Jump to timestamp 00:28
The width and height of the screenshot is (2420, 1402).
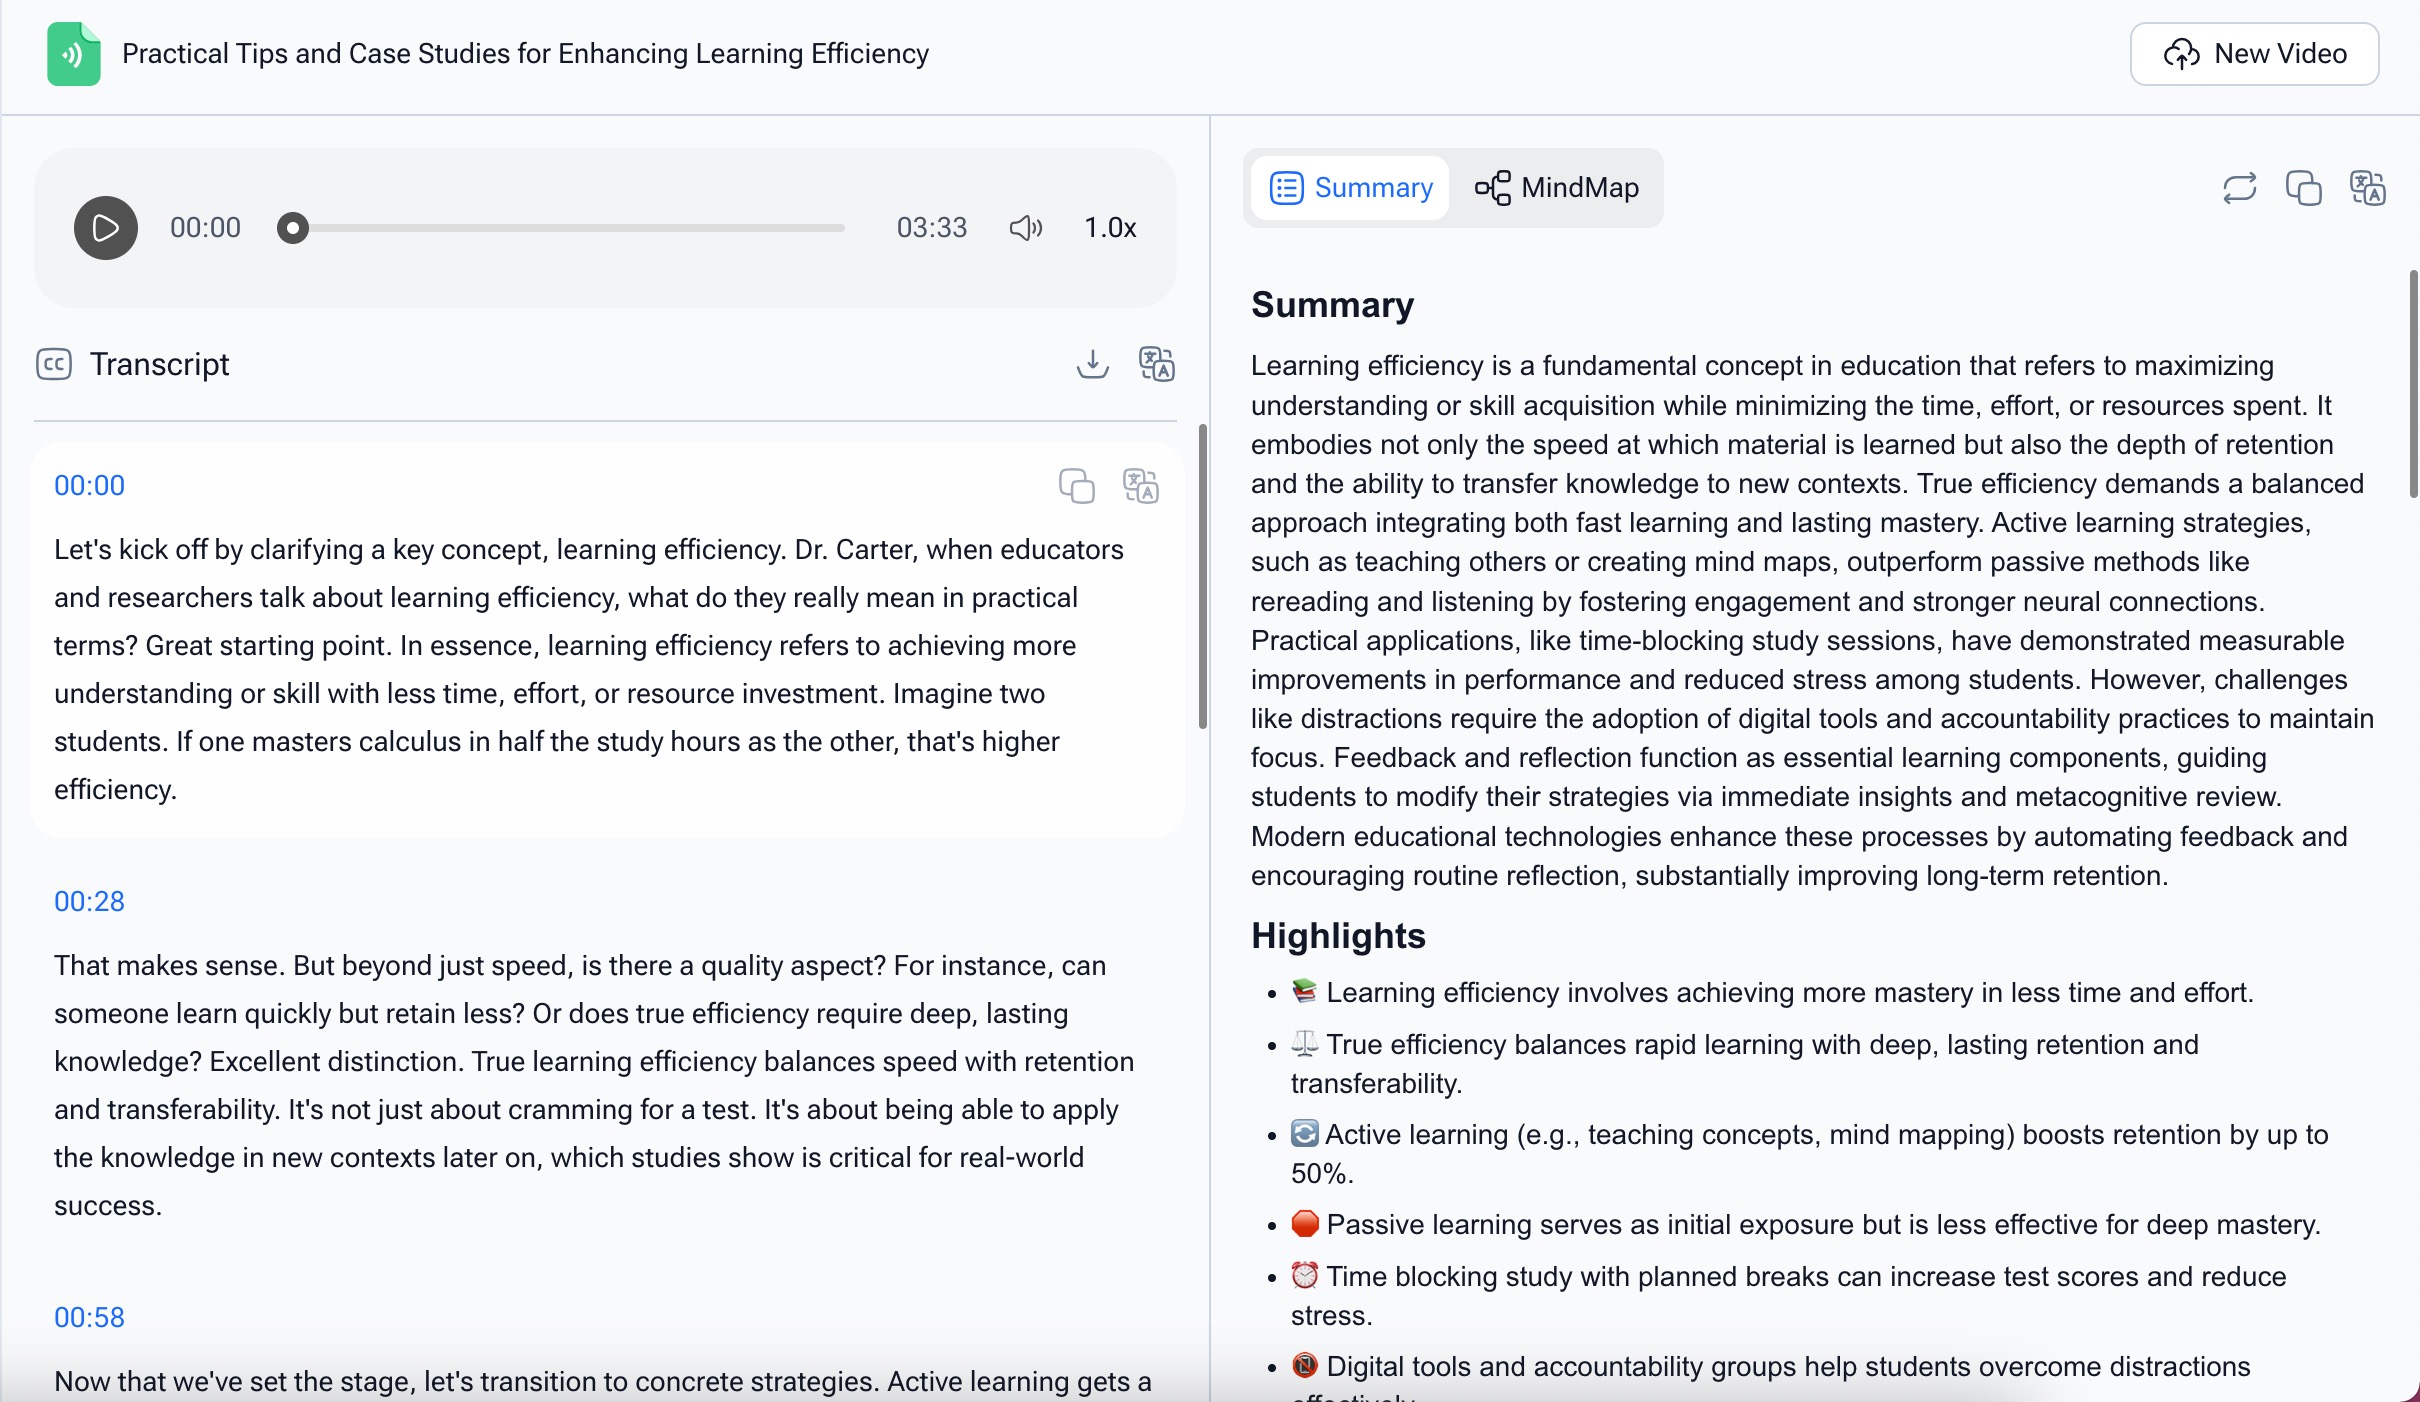tap(89, 902)
